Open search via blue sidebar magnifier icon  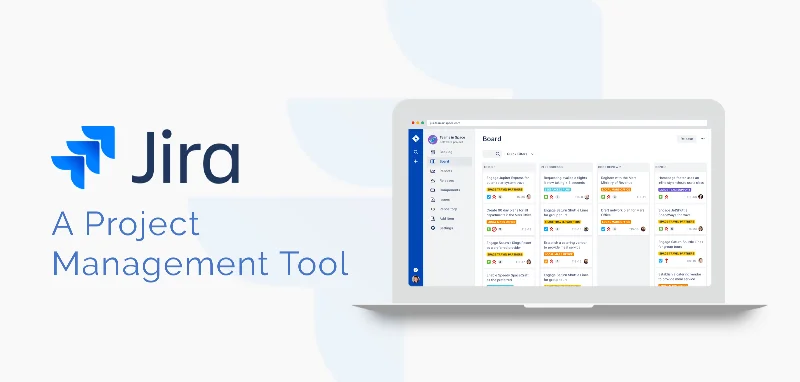(x=416, y=152)
